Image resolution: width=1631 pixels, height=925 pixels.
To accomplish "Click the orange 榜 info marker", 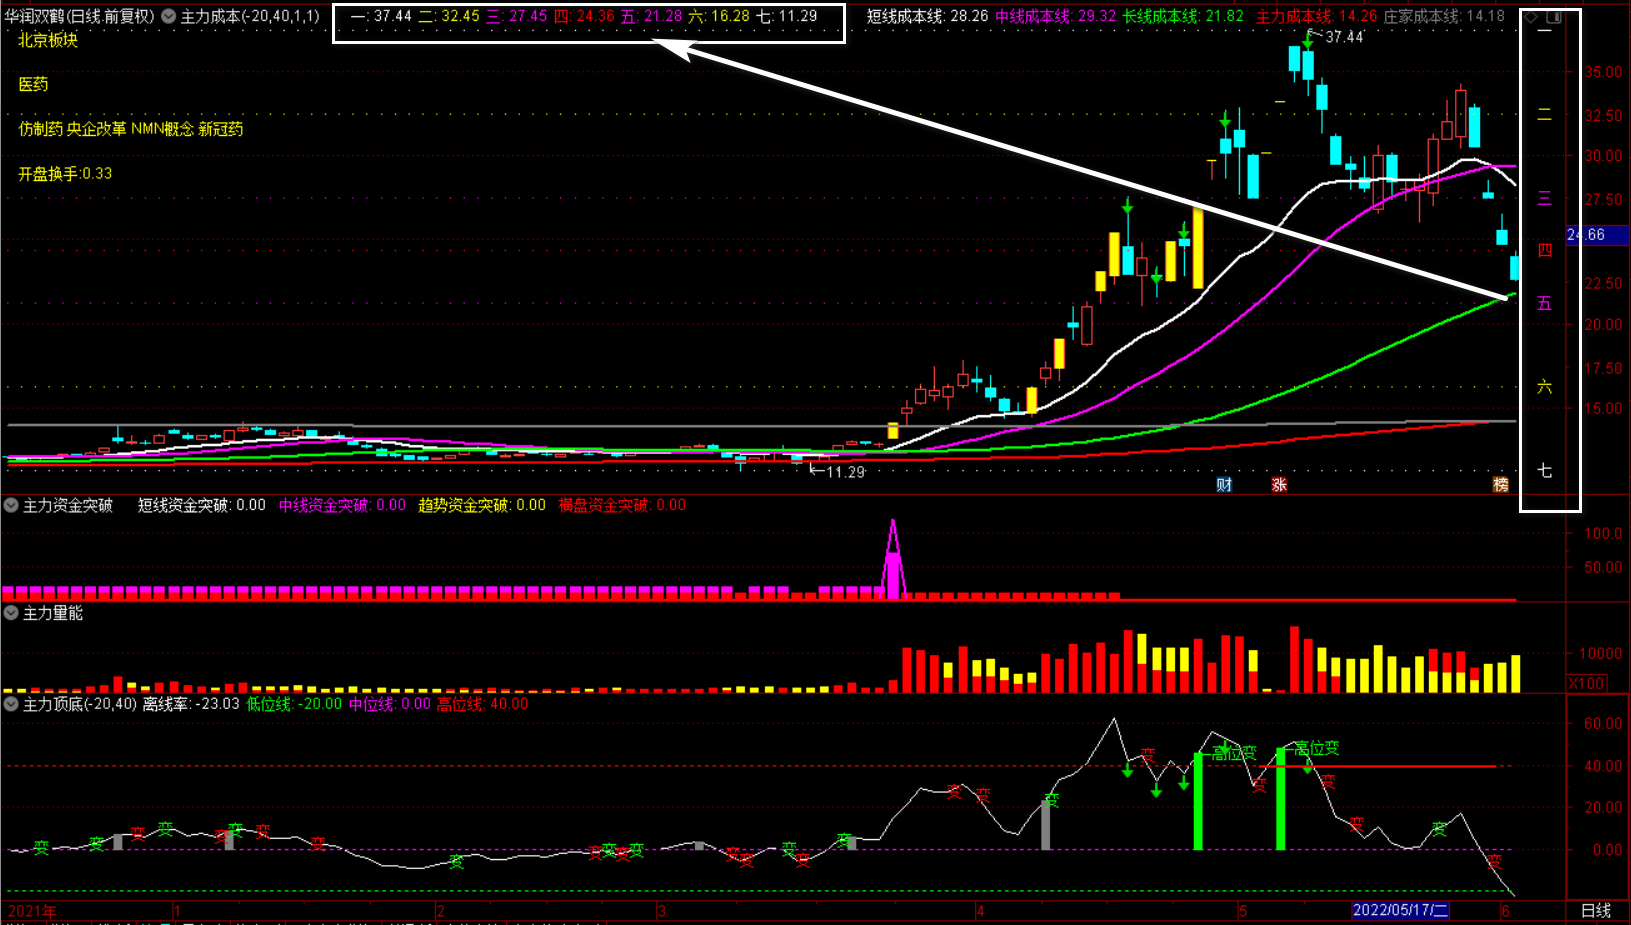I will [x=1500, y=485].
